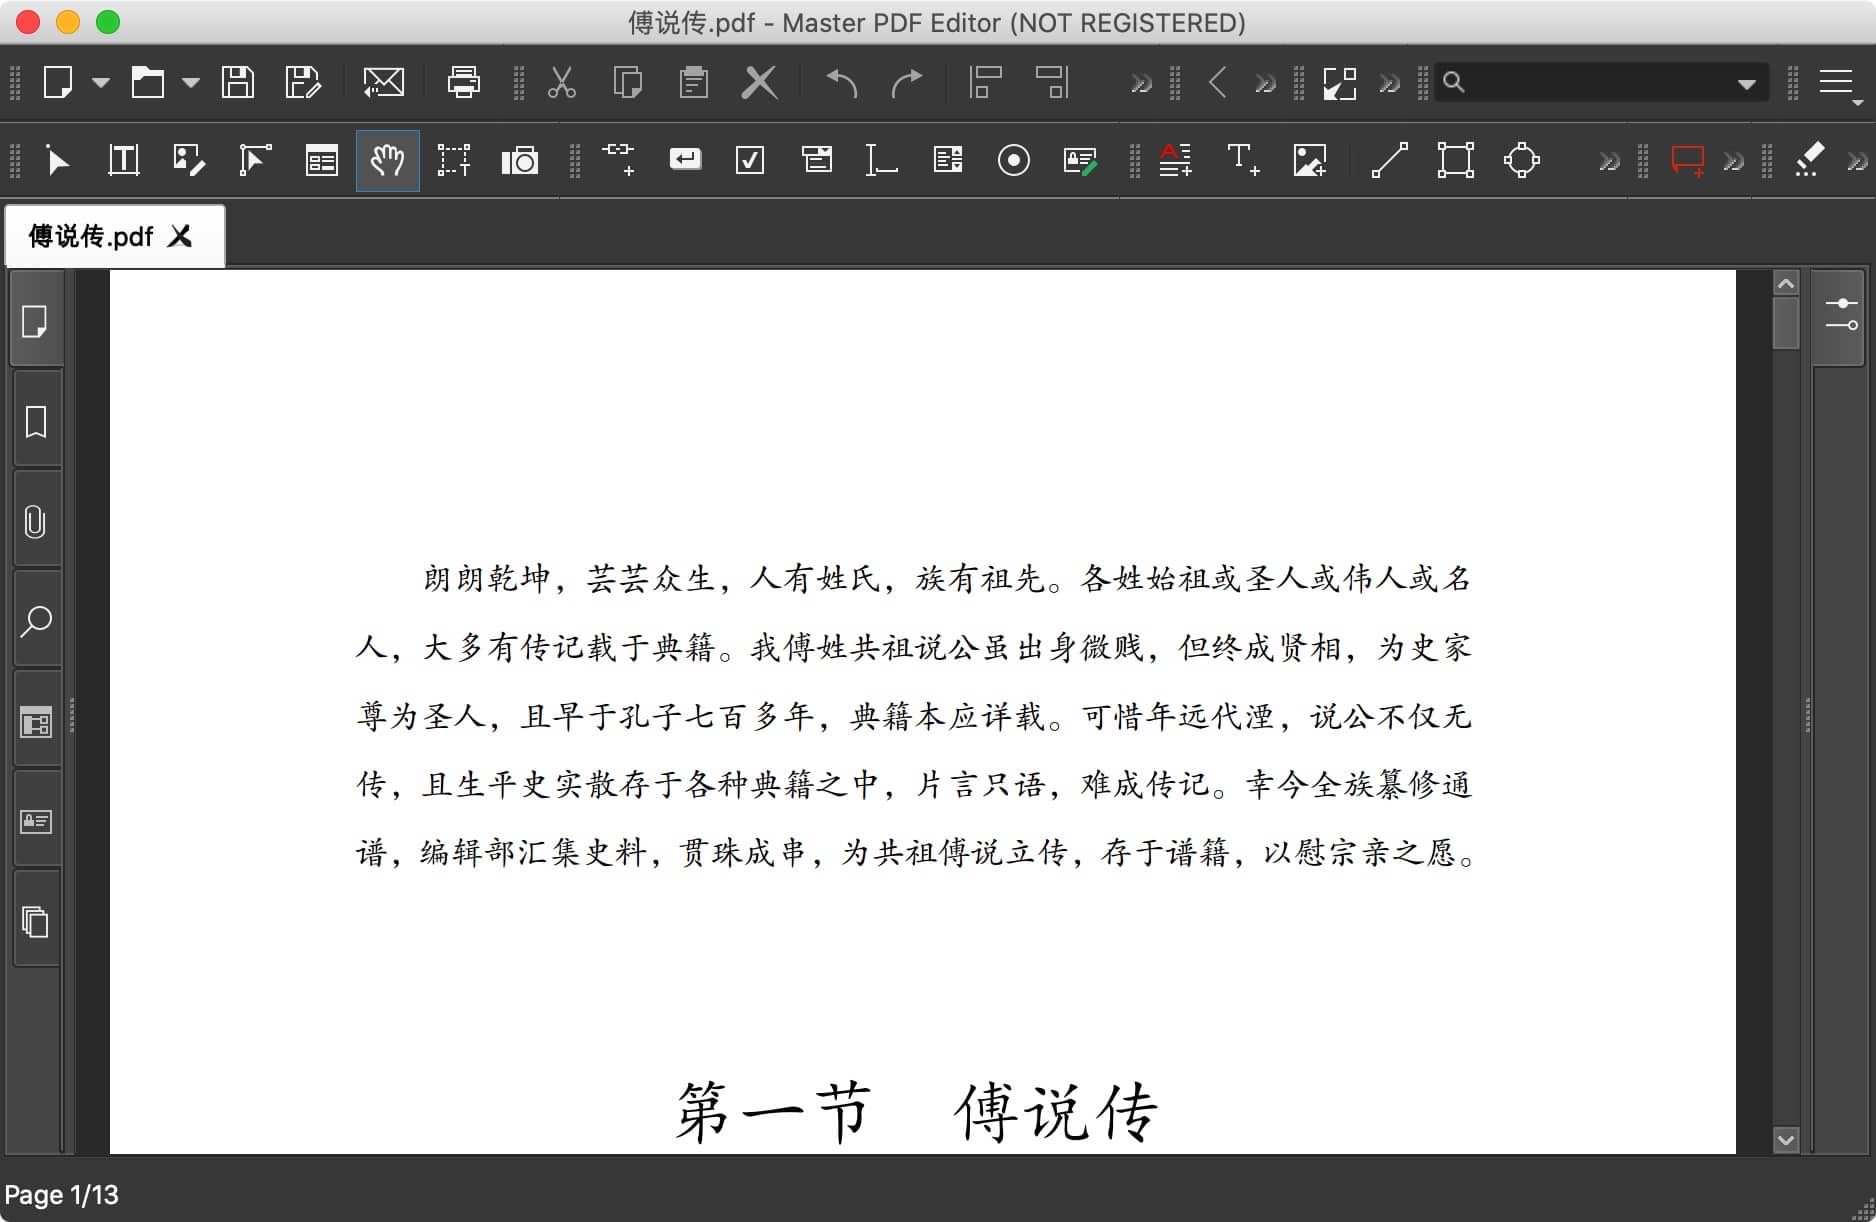Align objects right icon
The width and height of the screenshot is (1876, 1222).
click(x=1053, y=82)
